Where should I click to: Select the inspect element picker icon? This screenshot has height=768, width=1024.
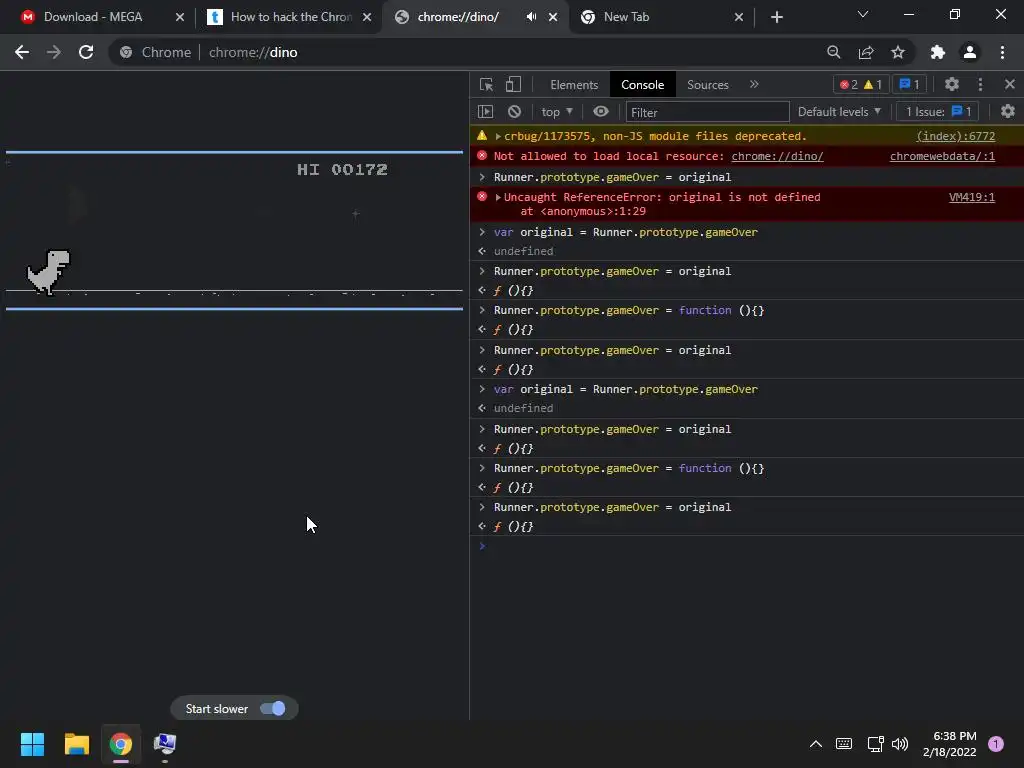coord(486,84)
